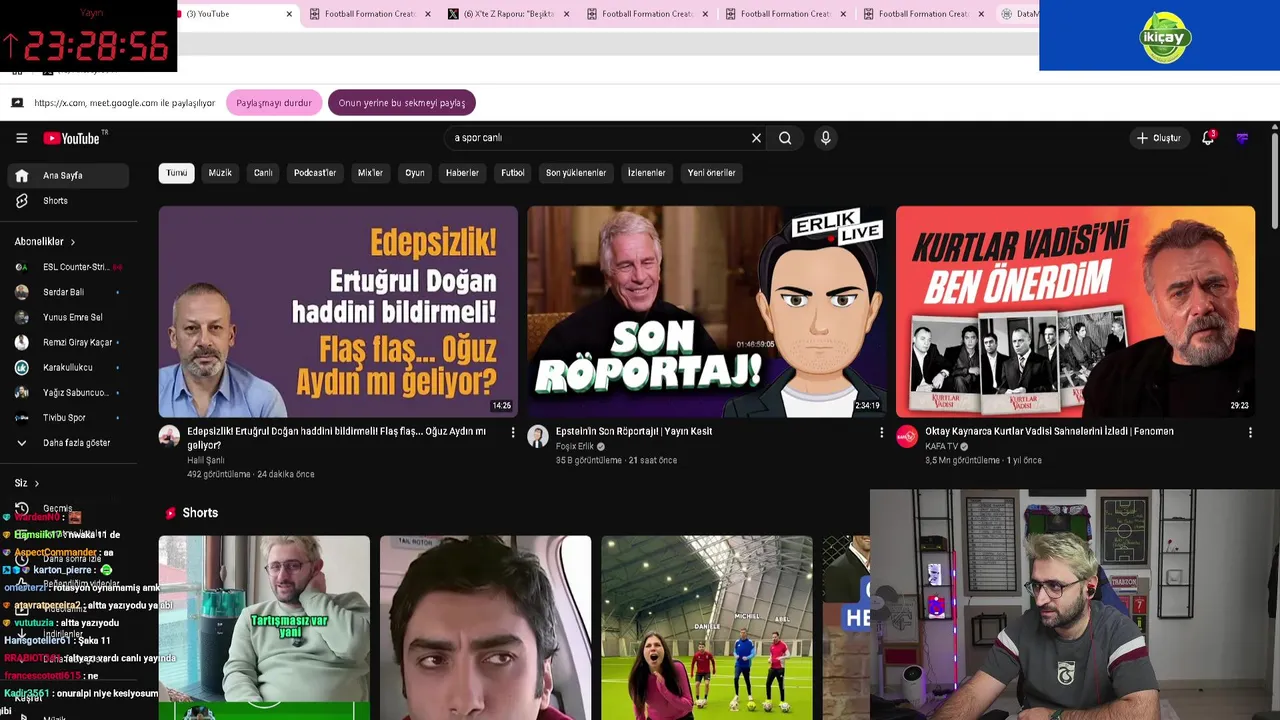Screen dimensions: 1280x720
Task: Expand the Abonelikler section chevron
Action: coord(72,242)
